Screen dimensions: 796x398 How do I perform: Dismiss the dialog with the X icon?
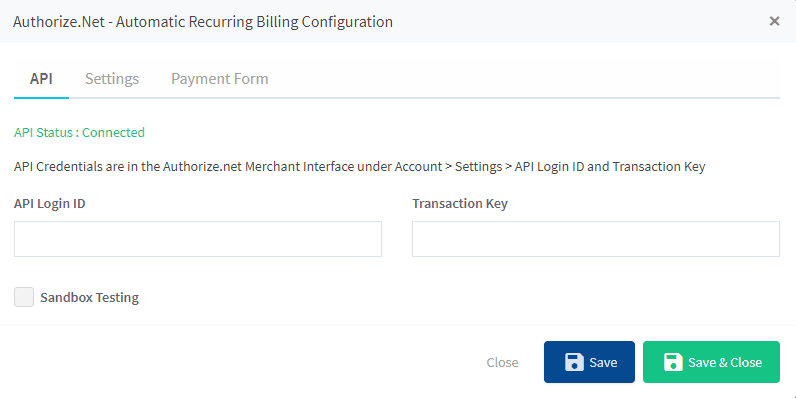774,21
